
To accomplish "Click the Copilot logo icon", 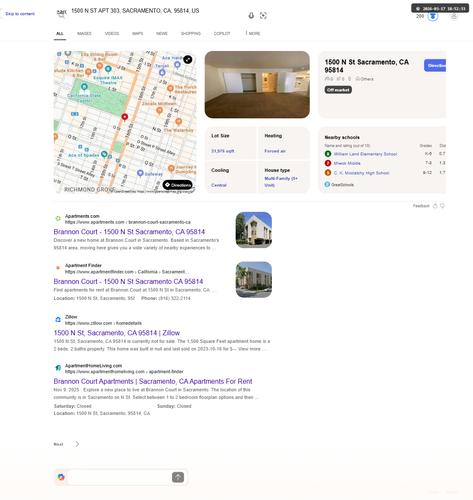I will 61,477.
